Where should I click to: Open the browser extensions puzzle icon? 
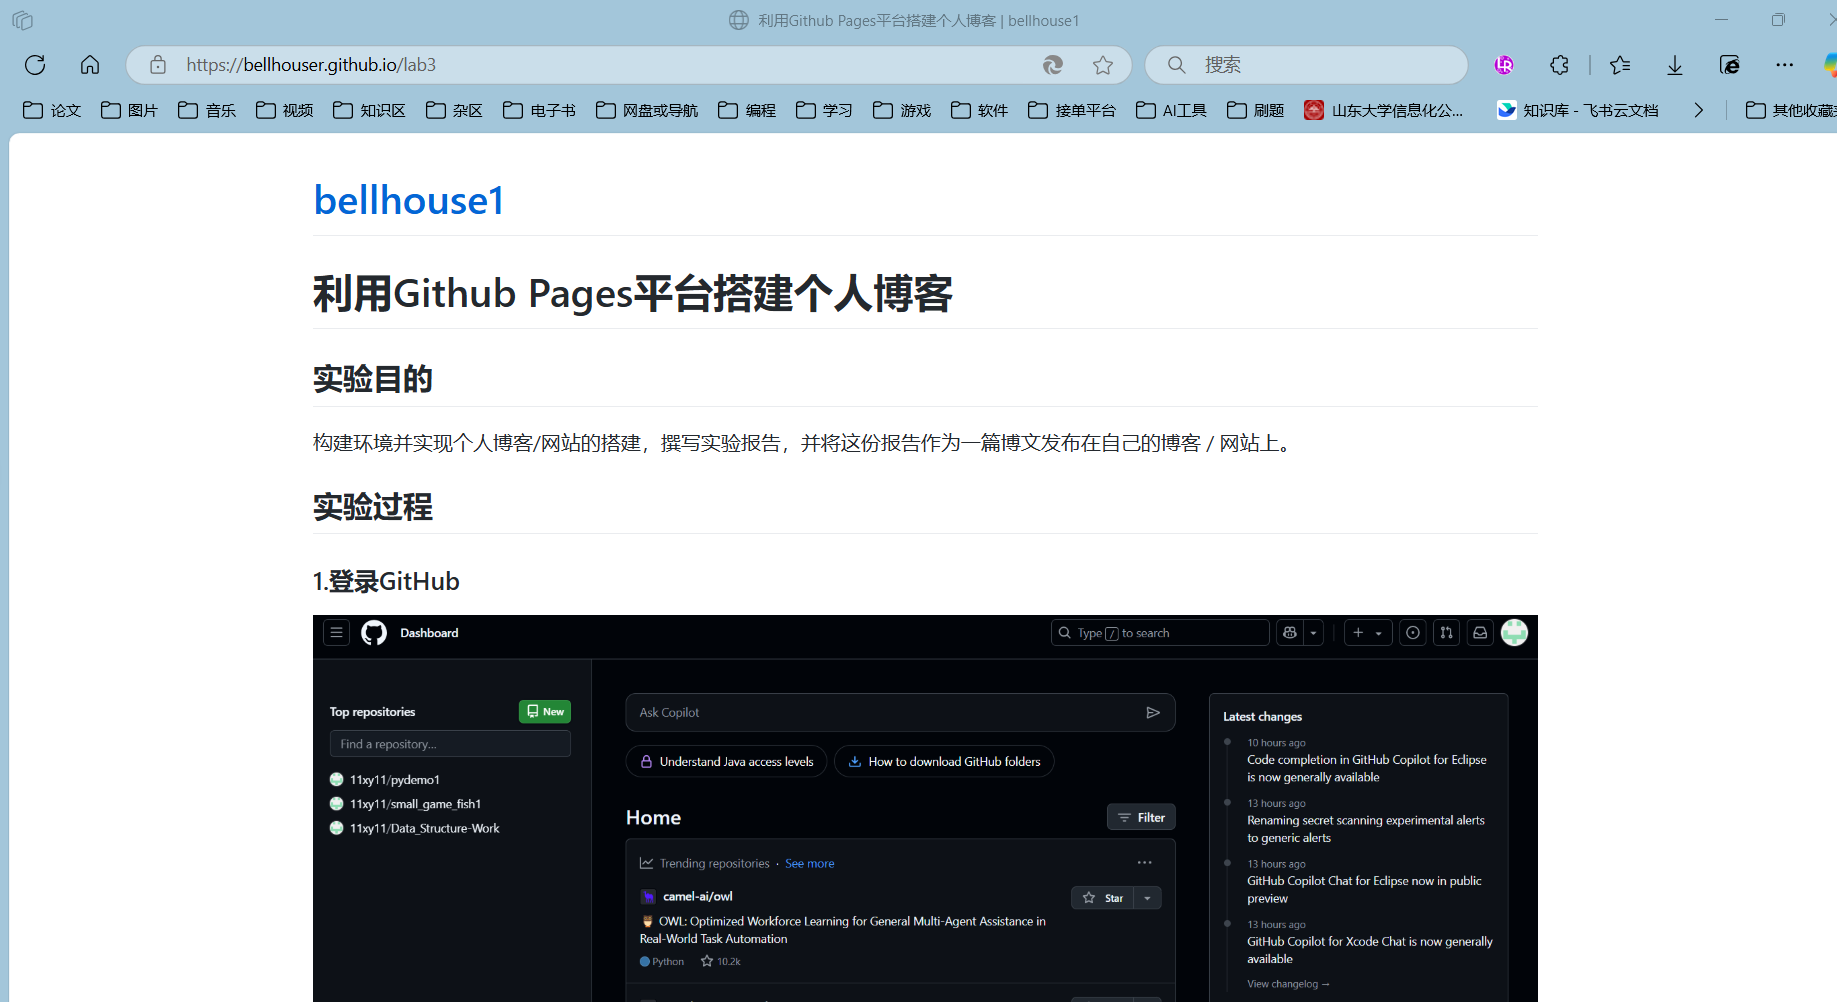pos(1559,65)
